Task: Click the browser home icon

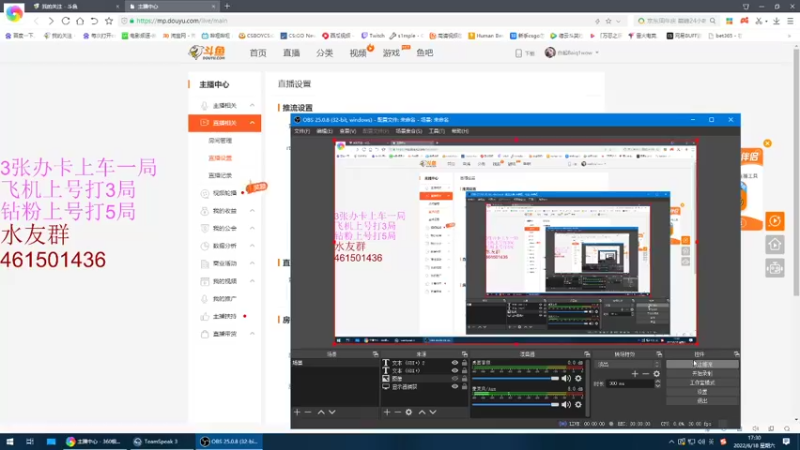Action: point(80,21)
